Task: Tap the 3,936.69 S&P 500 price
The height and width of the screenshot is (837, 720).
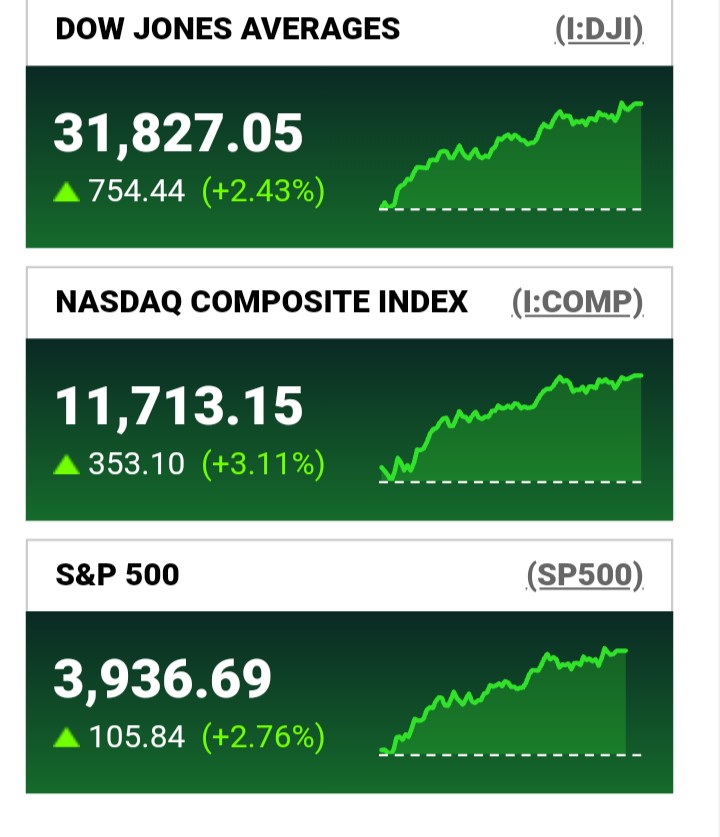Action: (162, 680)
